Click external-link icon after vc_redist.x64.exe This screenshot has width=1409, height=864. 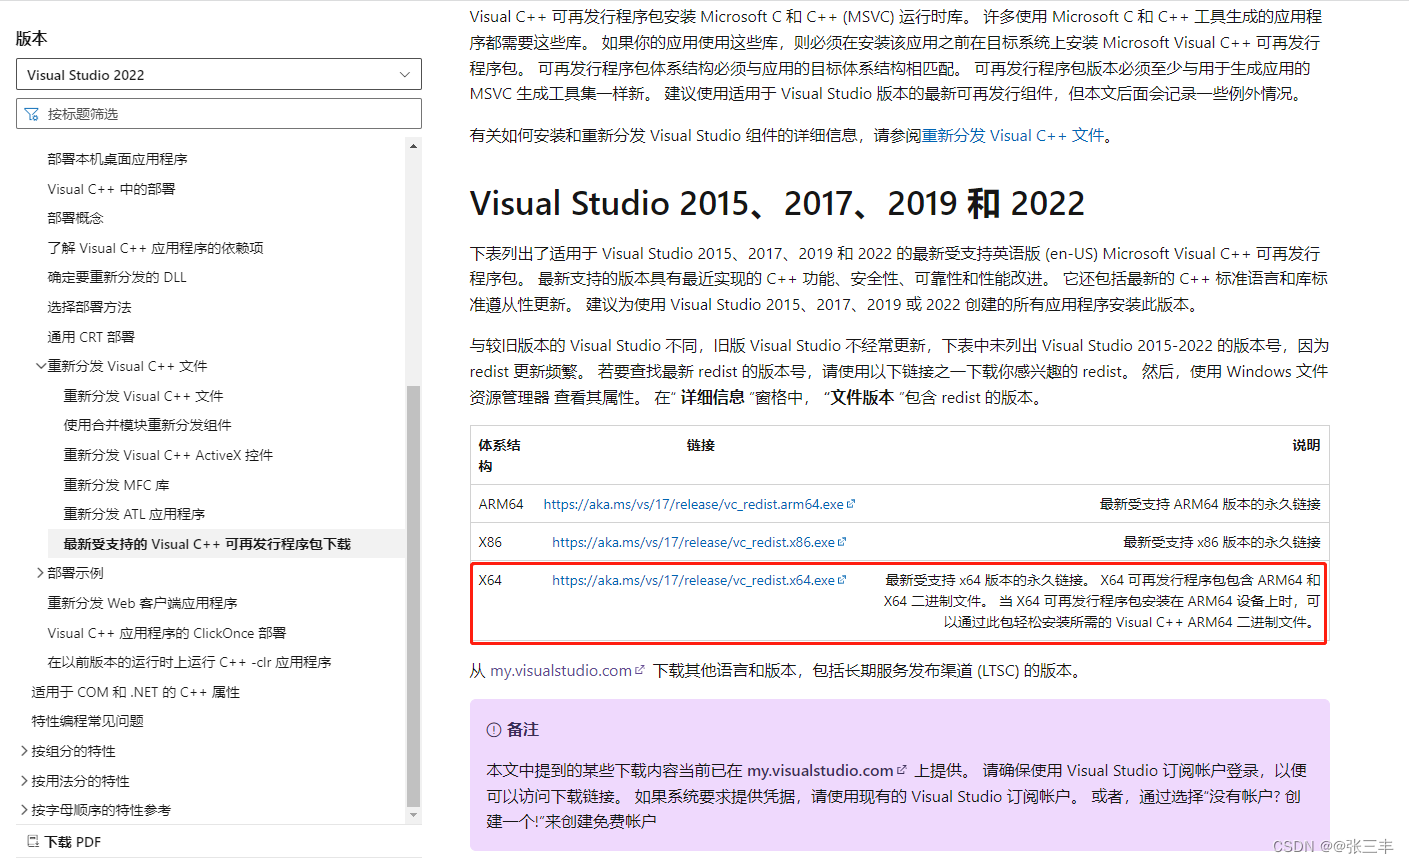click(x=842, y=580)
